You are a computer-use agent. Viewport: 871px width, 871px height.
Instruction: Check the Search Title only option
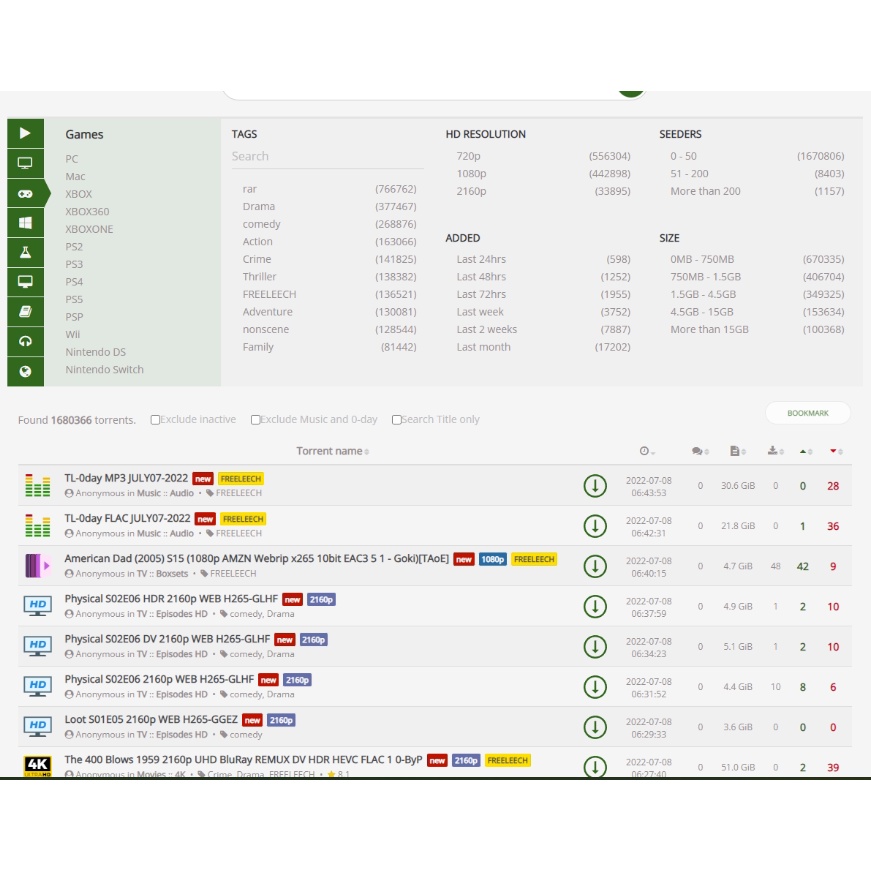click(x=397, y=420)
